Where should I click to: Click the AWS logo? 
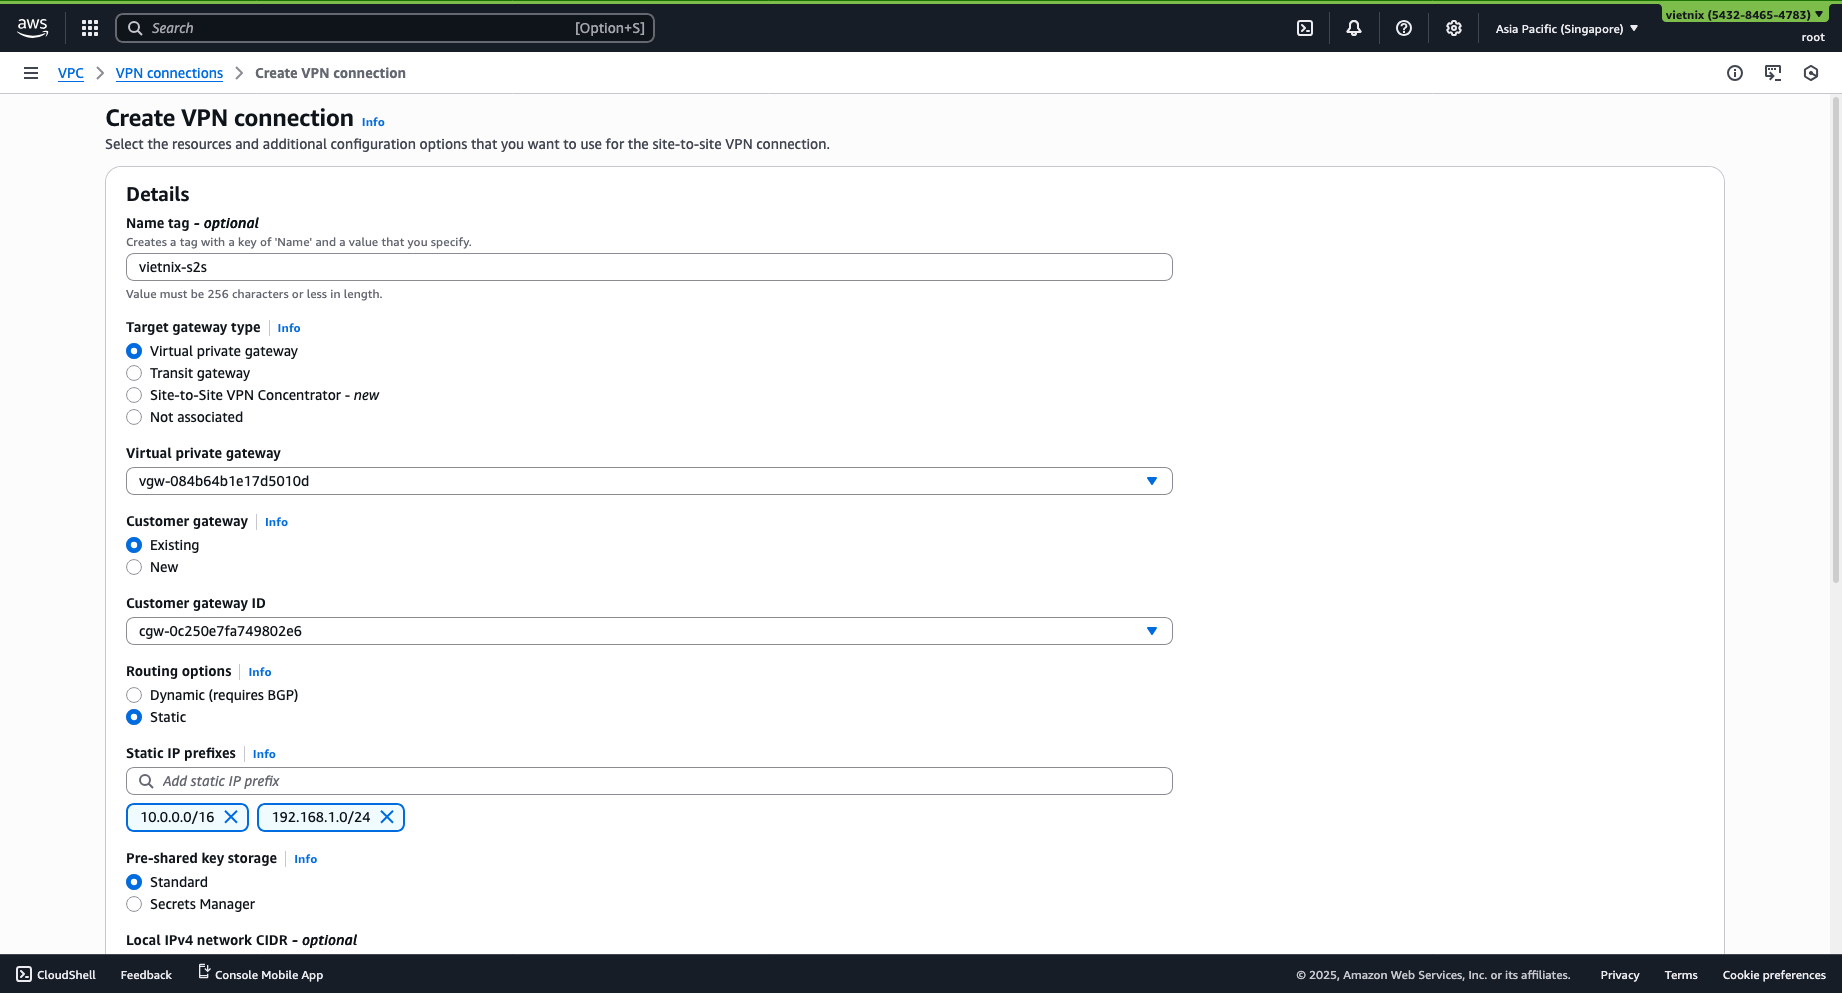tap(31, 27)
